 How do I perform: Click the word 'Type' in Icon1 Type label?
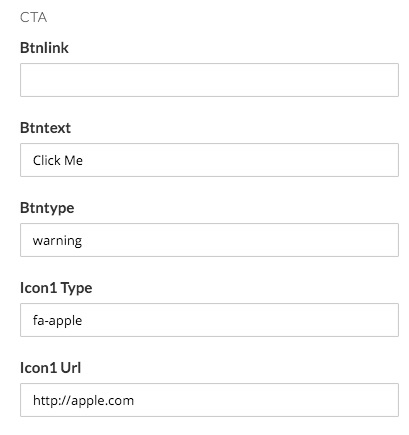pos(76,288)
